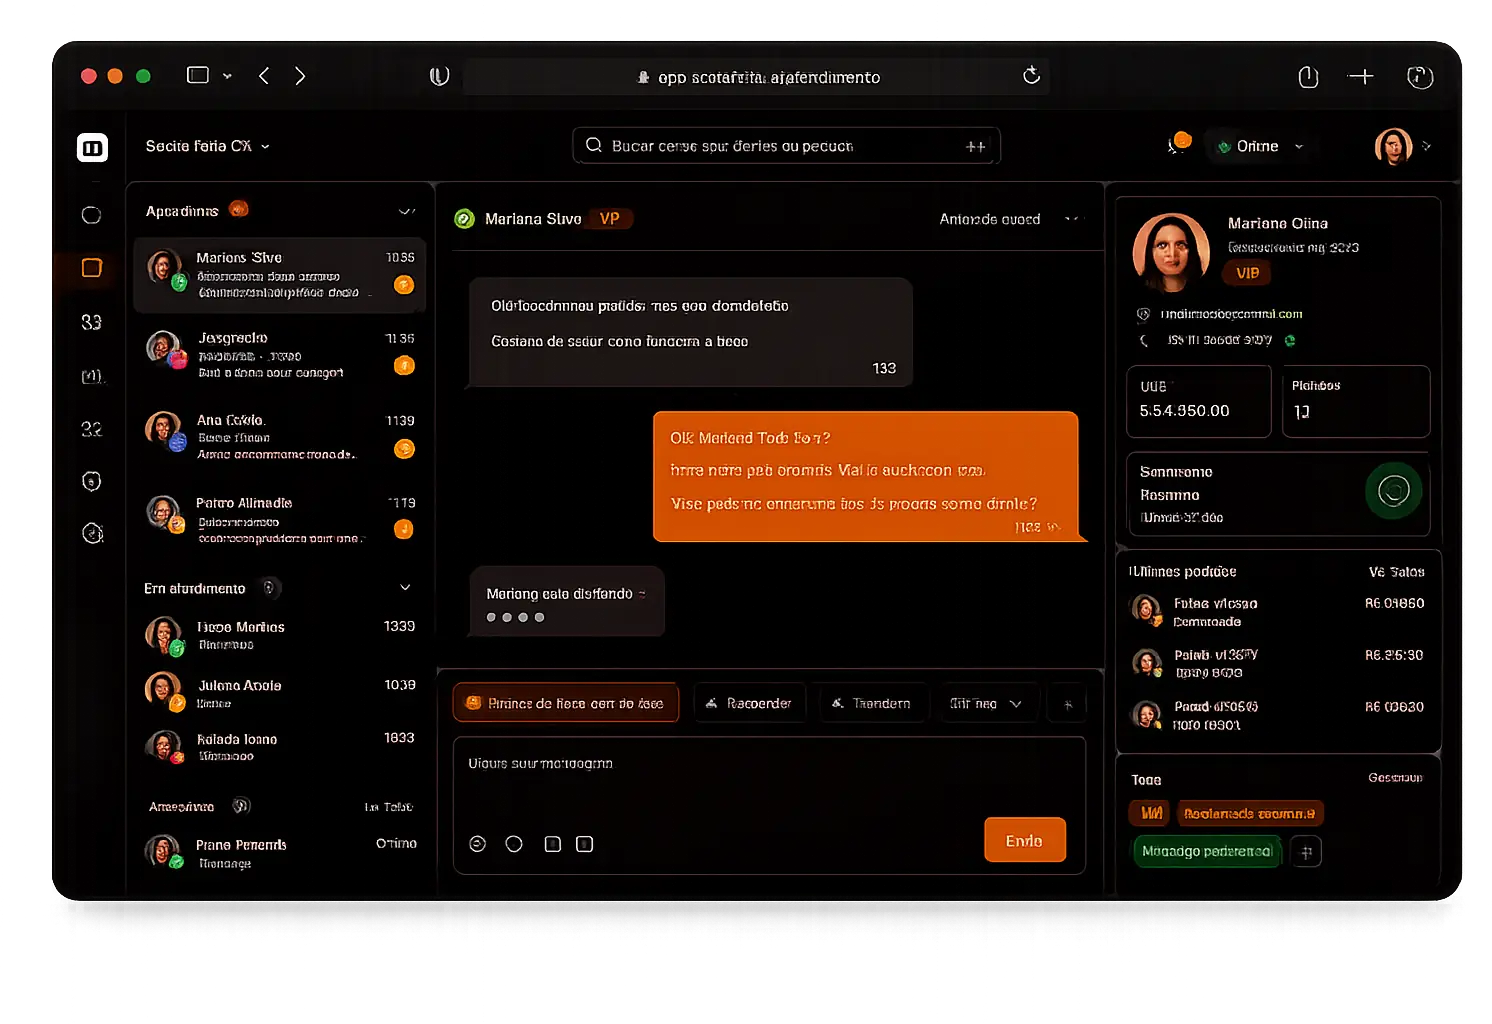Viewport: 1492px width, 1024px height.
Task: Click the plus icon beside the Enr neg dropdown
Action: coord(1068,704)
